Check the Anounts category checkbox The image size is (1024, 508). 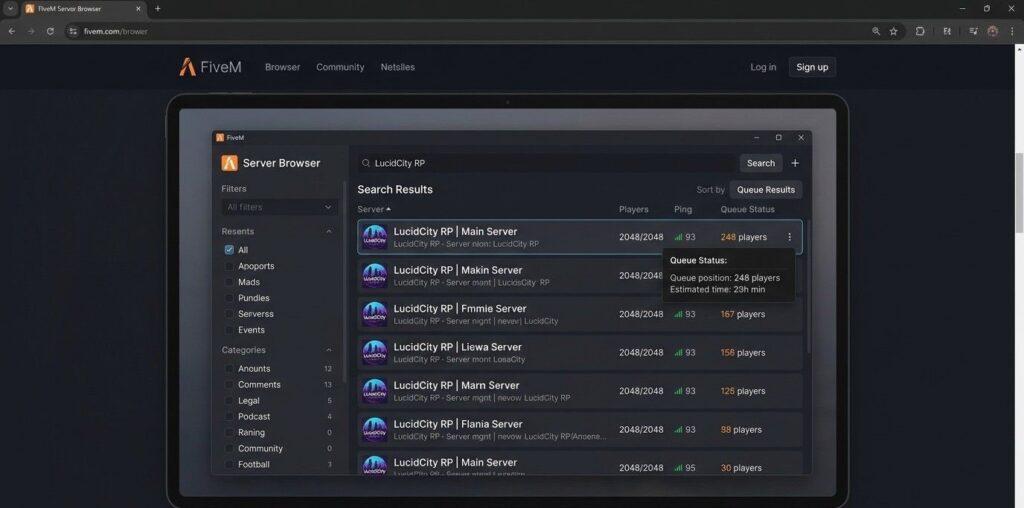[229, 368]
